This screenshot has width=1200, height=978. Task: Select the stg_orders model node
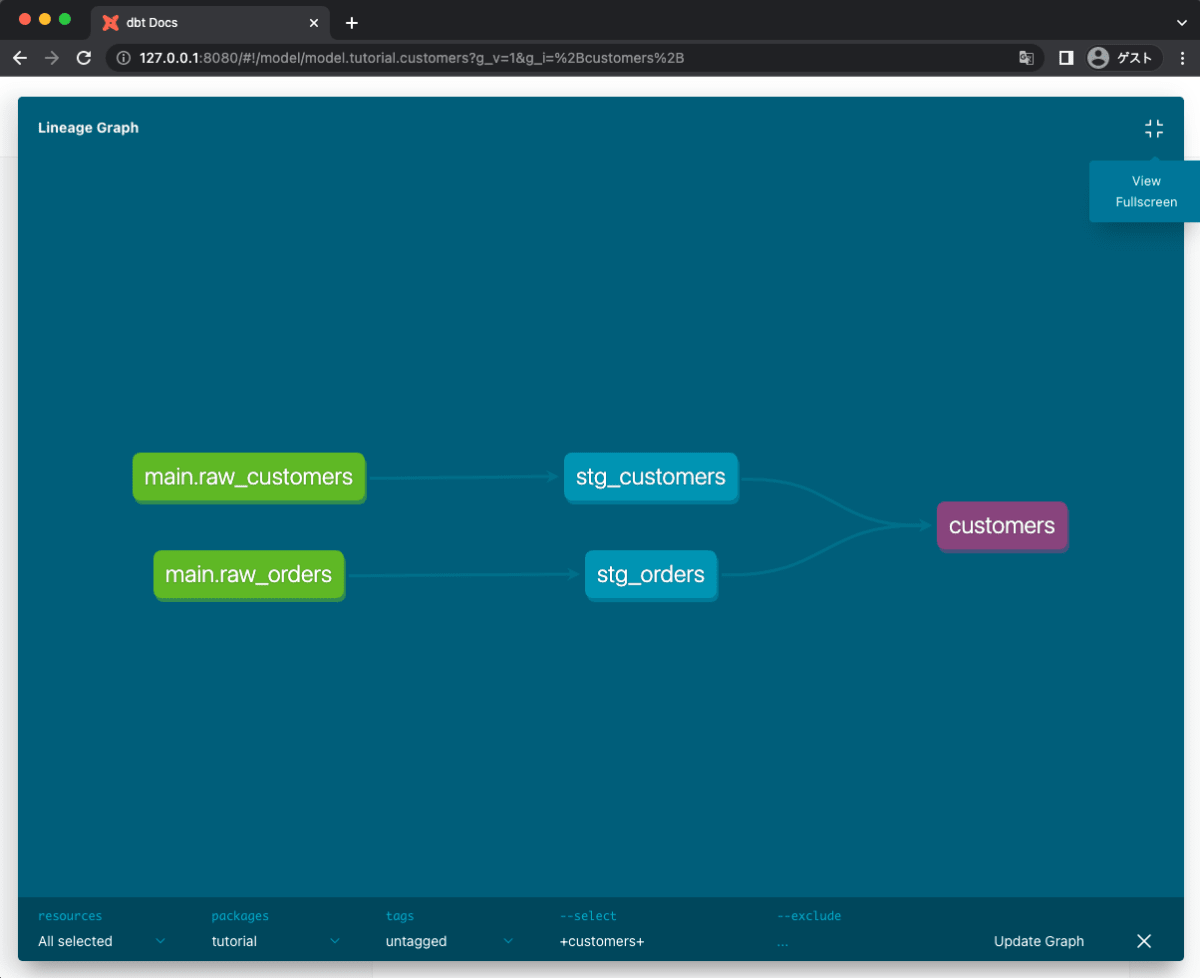tap(651, 575)
